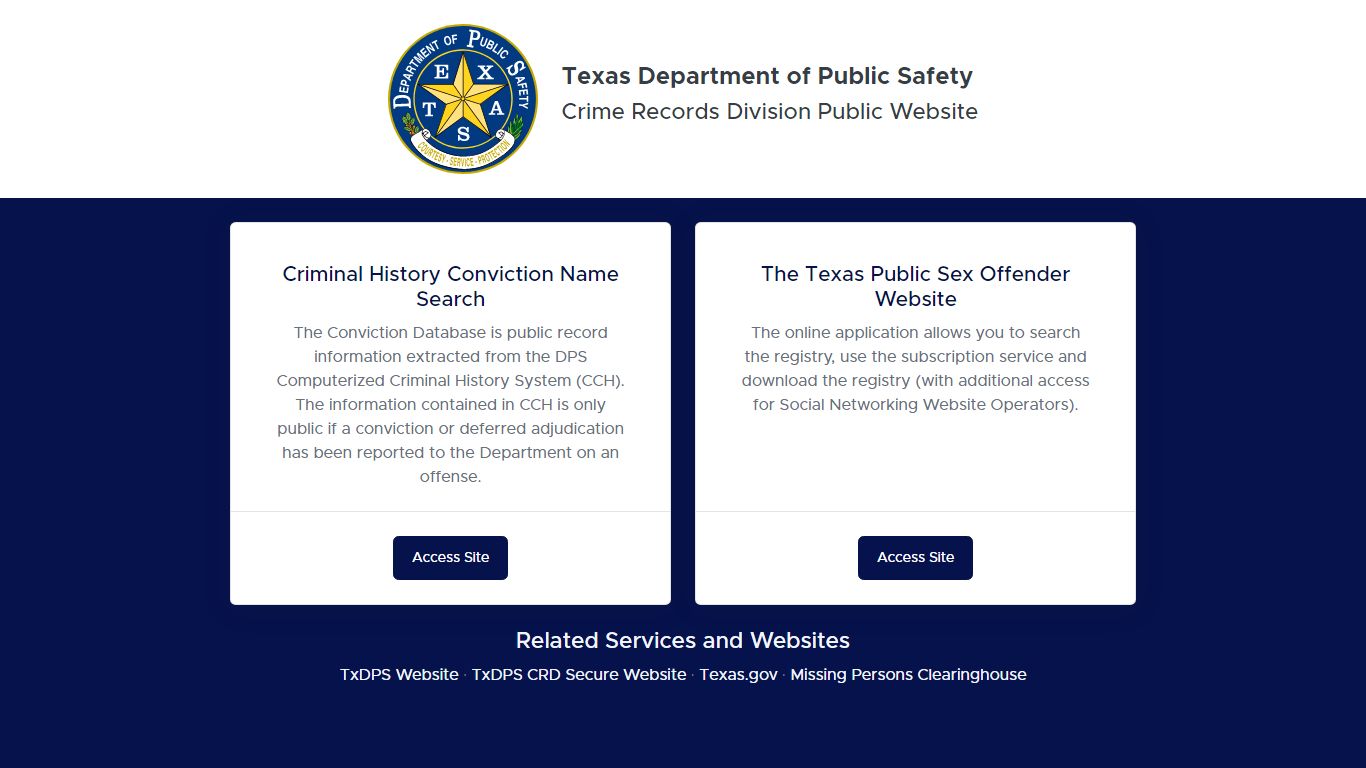Select 'The Texas Public Sex Offender Website' title
1366x768 pixels.
915,286
